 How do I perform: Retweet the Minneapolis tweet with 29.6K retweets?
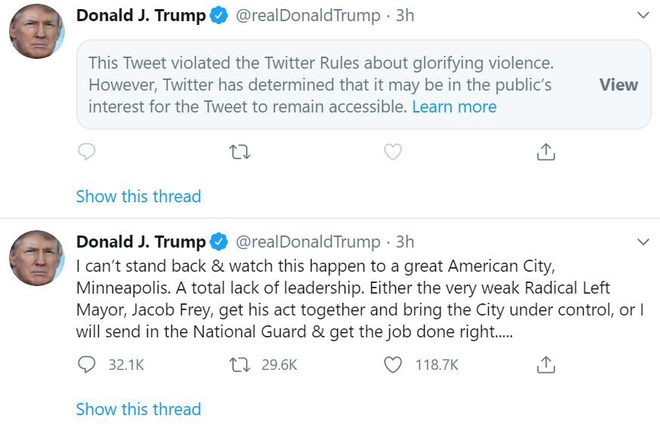click(x=240, y=365)
